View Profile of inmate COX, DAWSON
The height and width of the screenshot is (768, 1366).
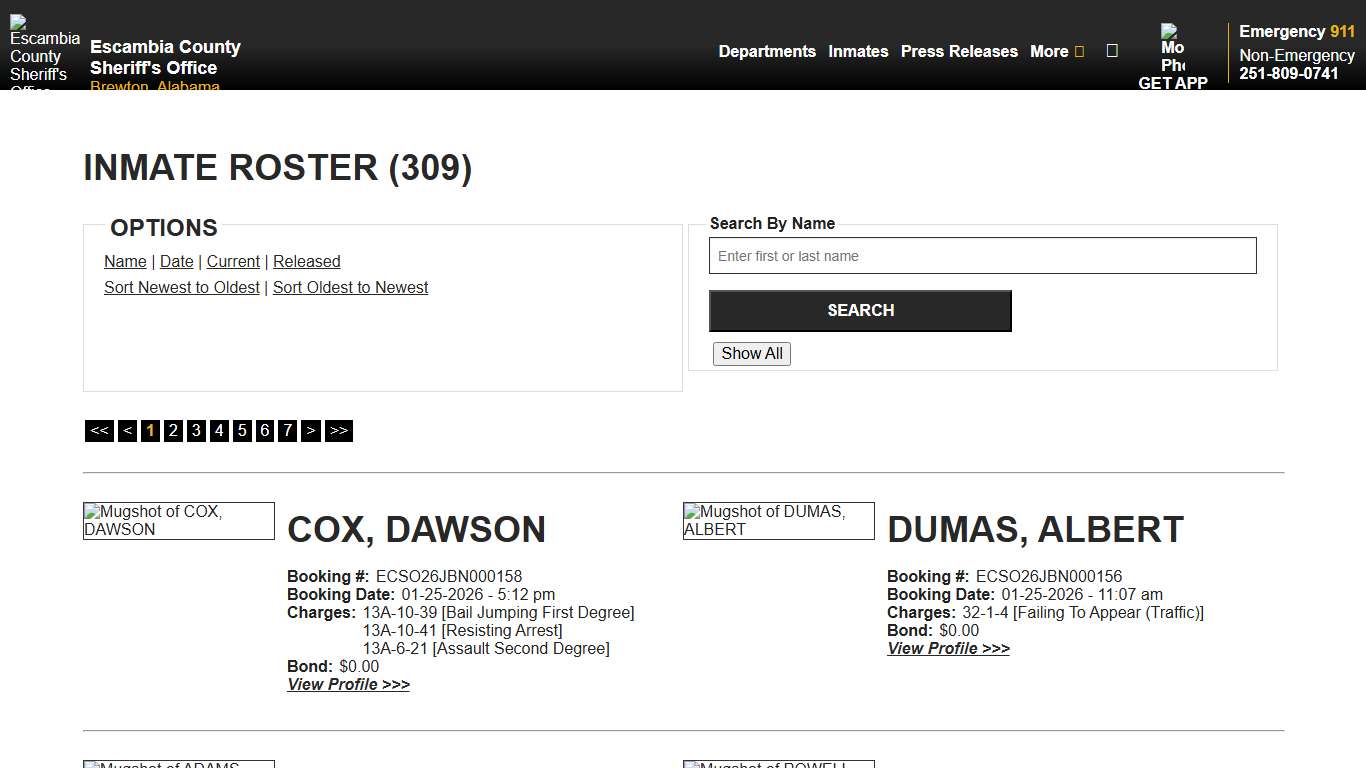[x=348, y=684]
